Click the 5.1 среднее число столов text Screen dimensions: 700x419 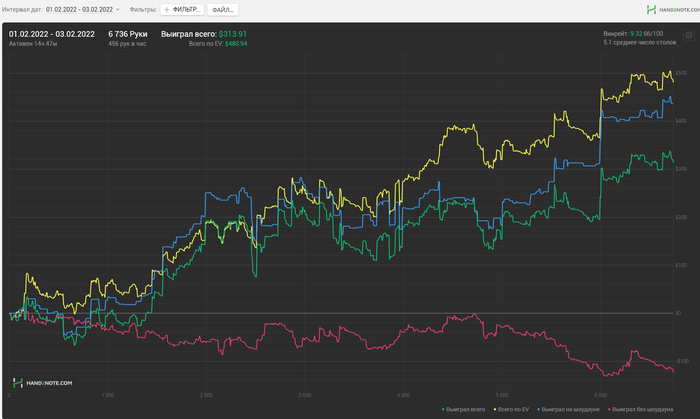click(640, 42)
